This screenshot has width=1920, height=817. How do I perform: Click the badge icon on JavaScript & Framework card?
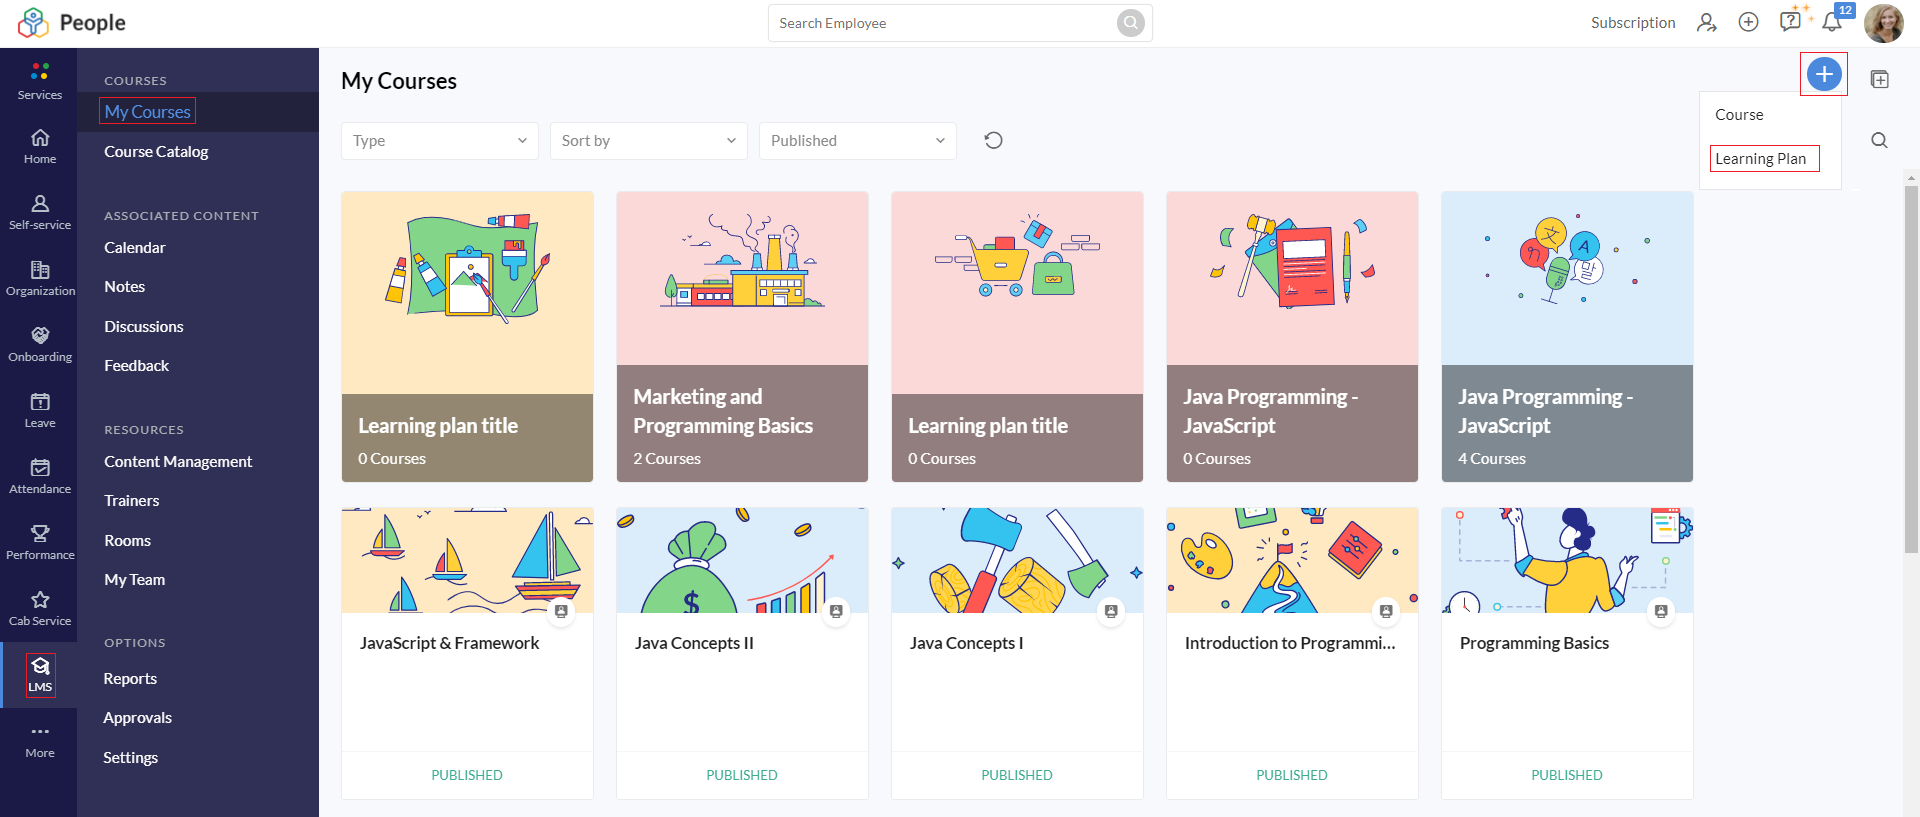[x=561, y=611]
